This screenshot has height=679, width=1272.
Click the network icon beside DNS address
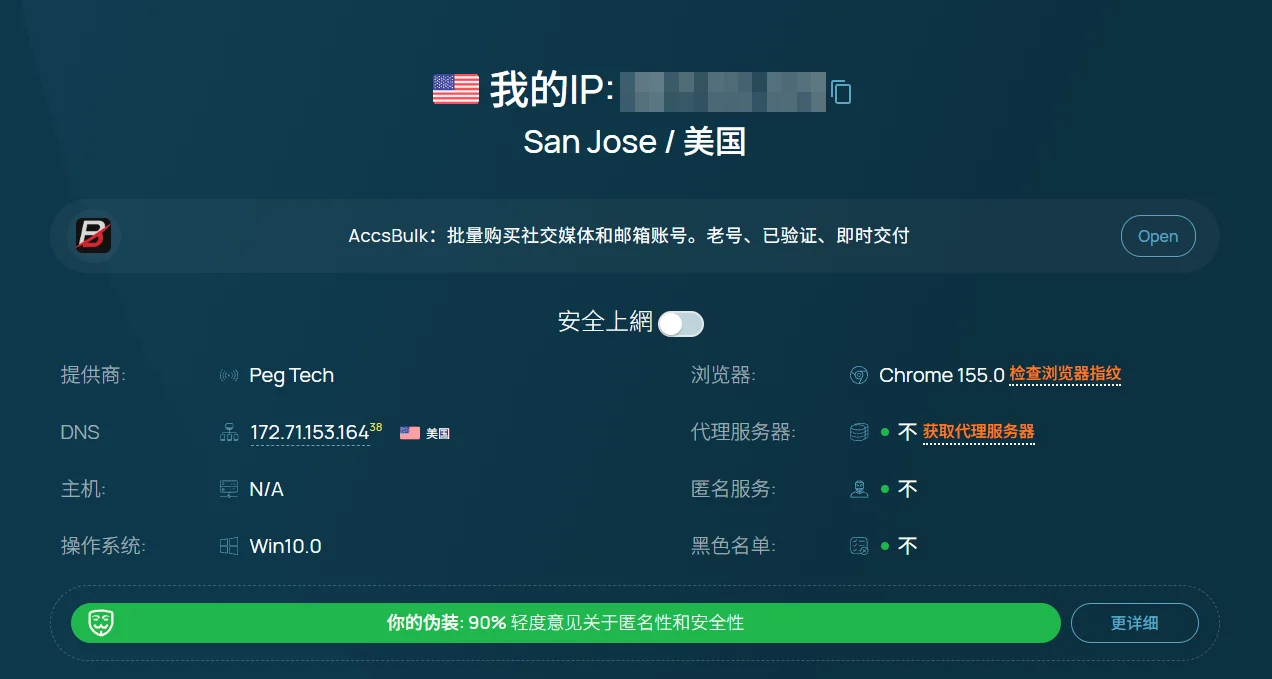[229, 433]
